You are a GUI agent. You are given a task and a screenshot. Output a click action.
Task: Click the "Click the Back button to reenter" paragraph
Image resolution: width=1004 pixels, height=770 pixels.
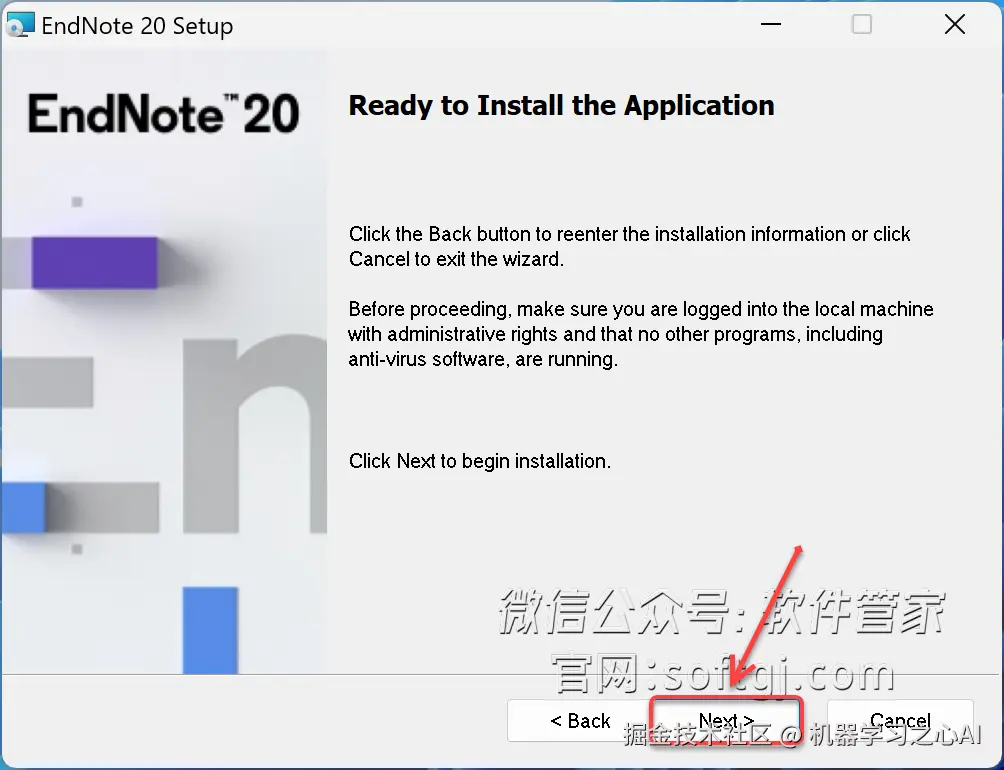pyautogui.click(x=629, y=246)
